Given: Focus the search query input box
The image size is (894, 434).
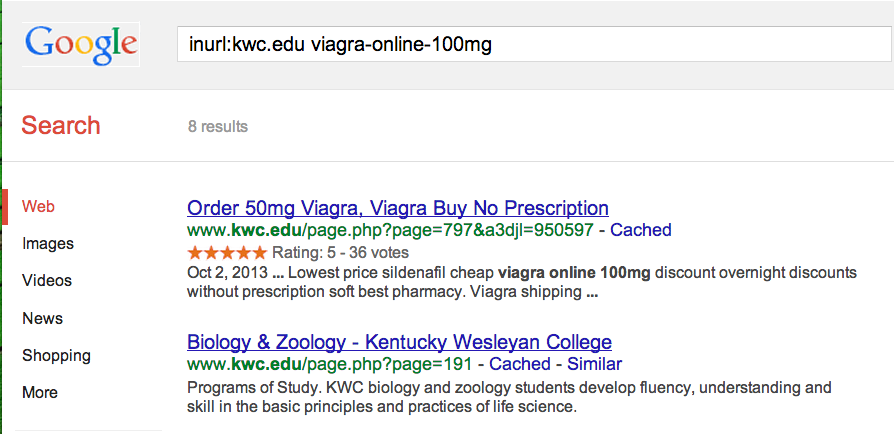Looking at the screenshot, I should pos(530,45).
